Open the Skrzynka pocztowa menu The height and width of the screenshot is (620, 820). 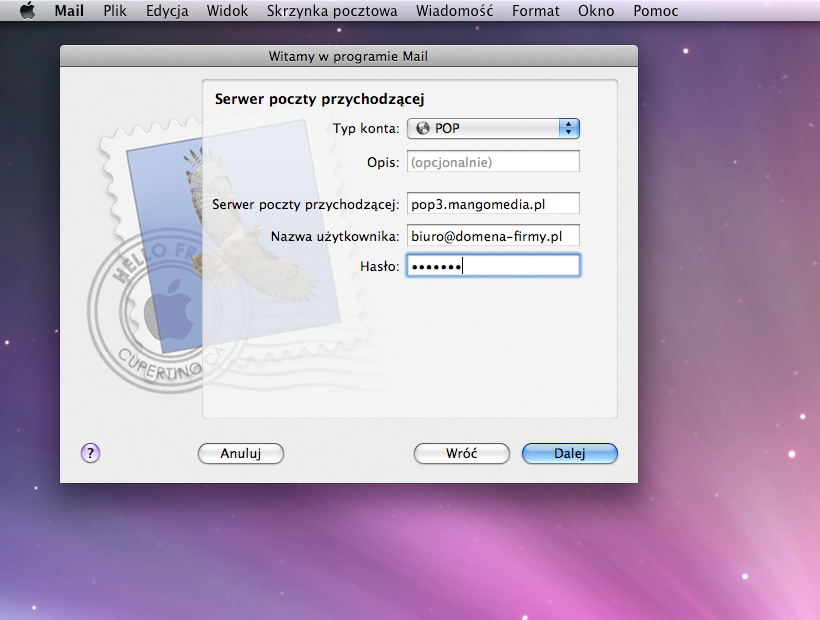(332, 10)
